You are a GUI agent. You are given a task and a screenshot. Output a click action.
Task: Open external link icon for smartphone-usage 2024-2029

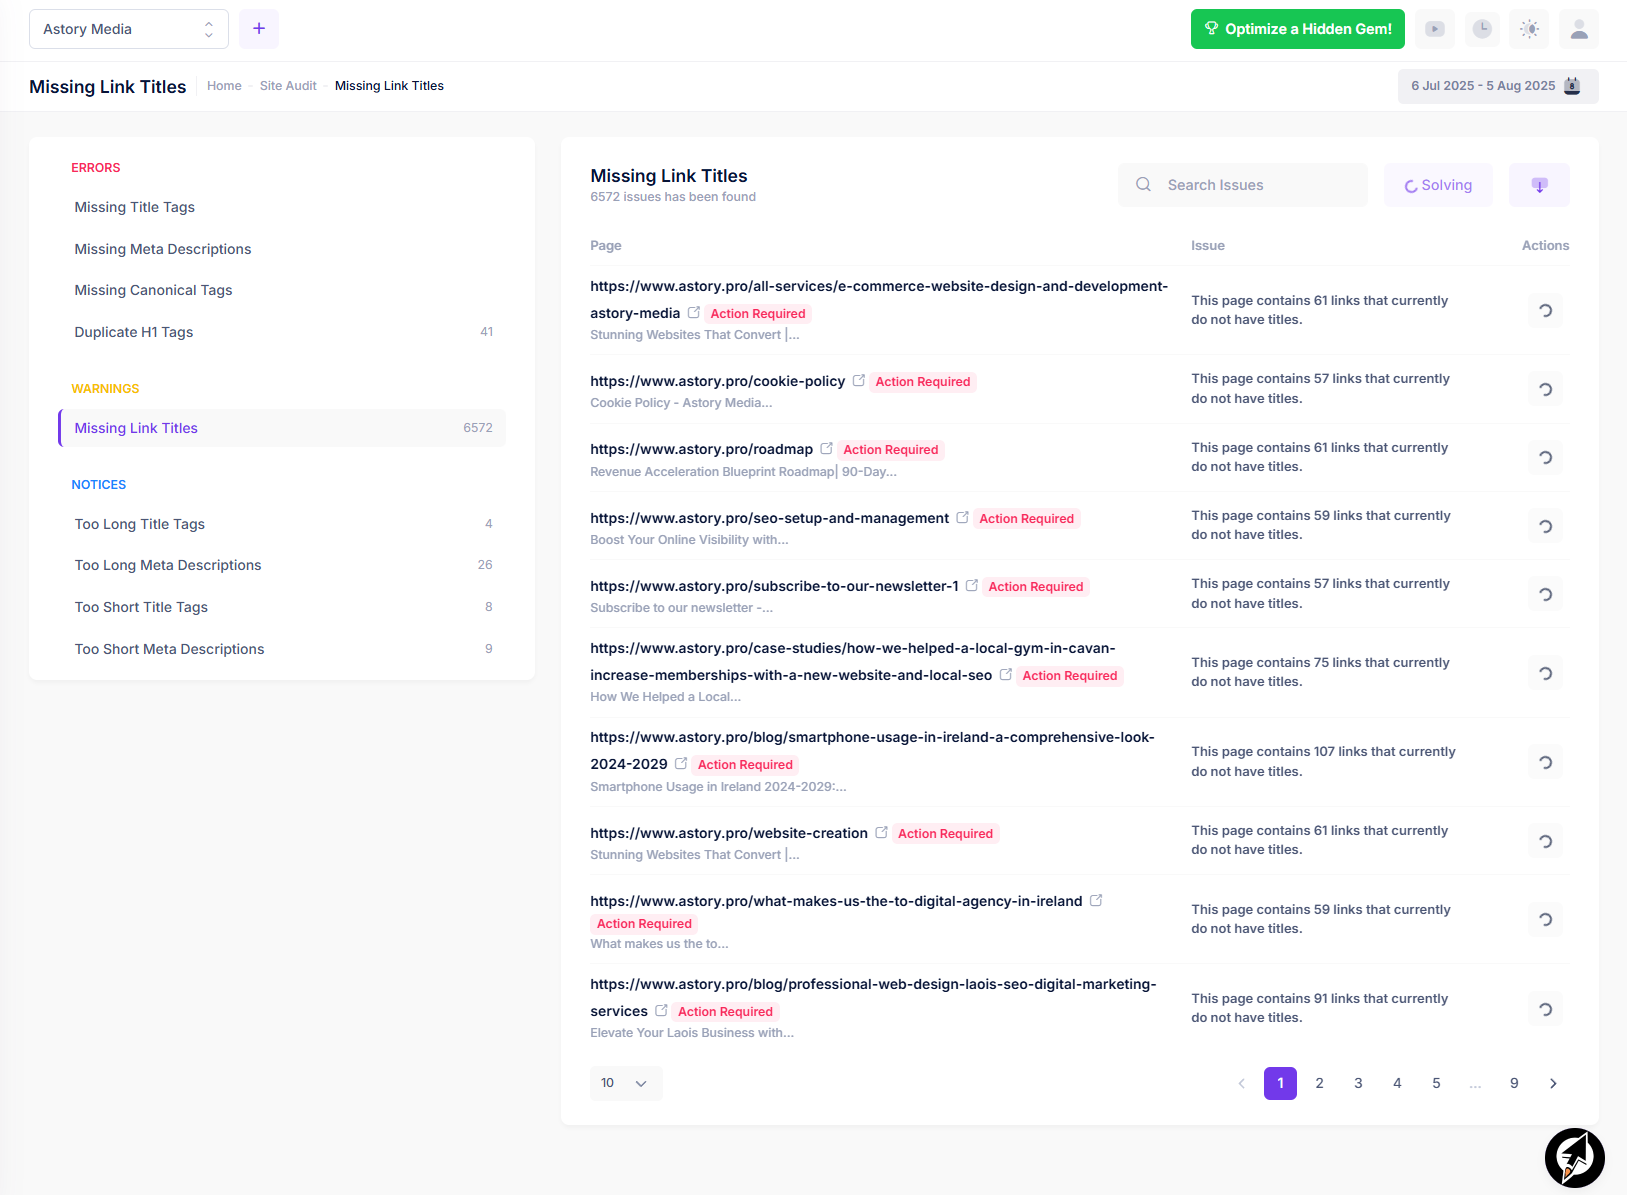coord(681,764)
